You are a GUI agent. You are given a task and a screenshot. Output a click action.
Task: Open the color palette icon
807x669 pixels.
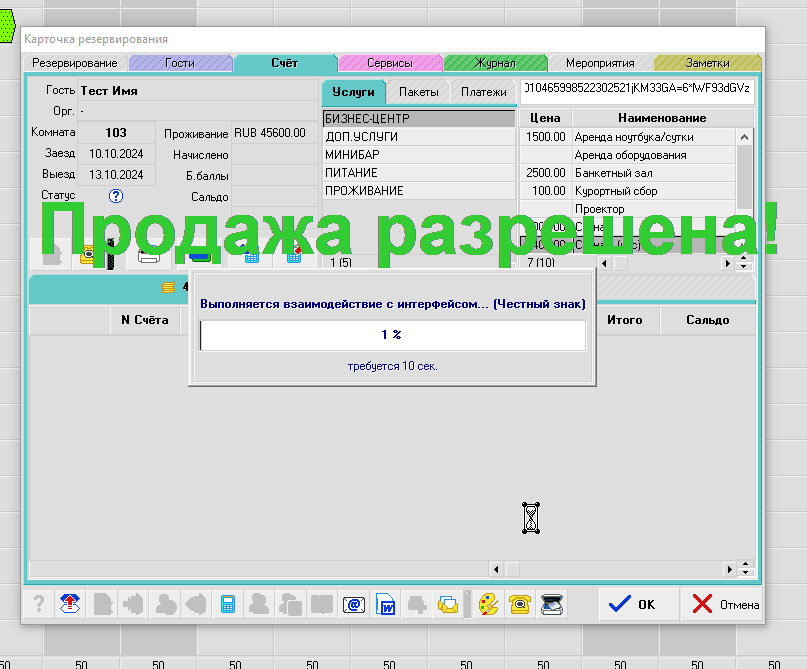(487, 604)
